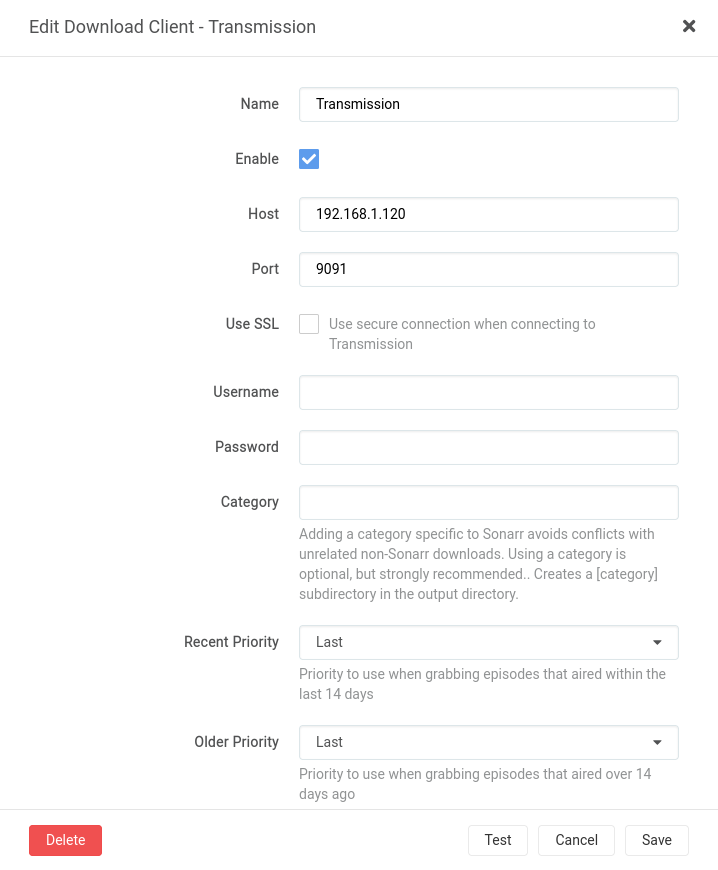This screenshot has height=870, width=718.
Task: Click the Older Priority dropdown arrow
Action: [657, 742]
